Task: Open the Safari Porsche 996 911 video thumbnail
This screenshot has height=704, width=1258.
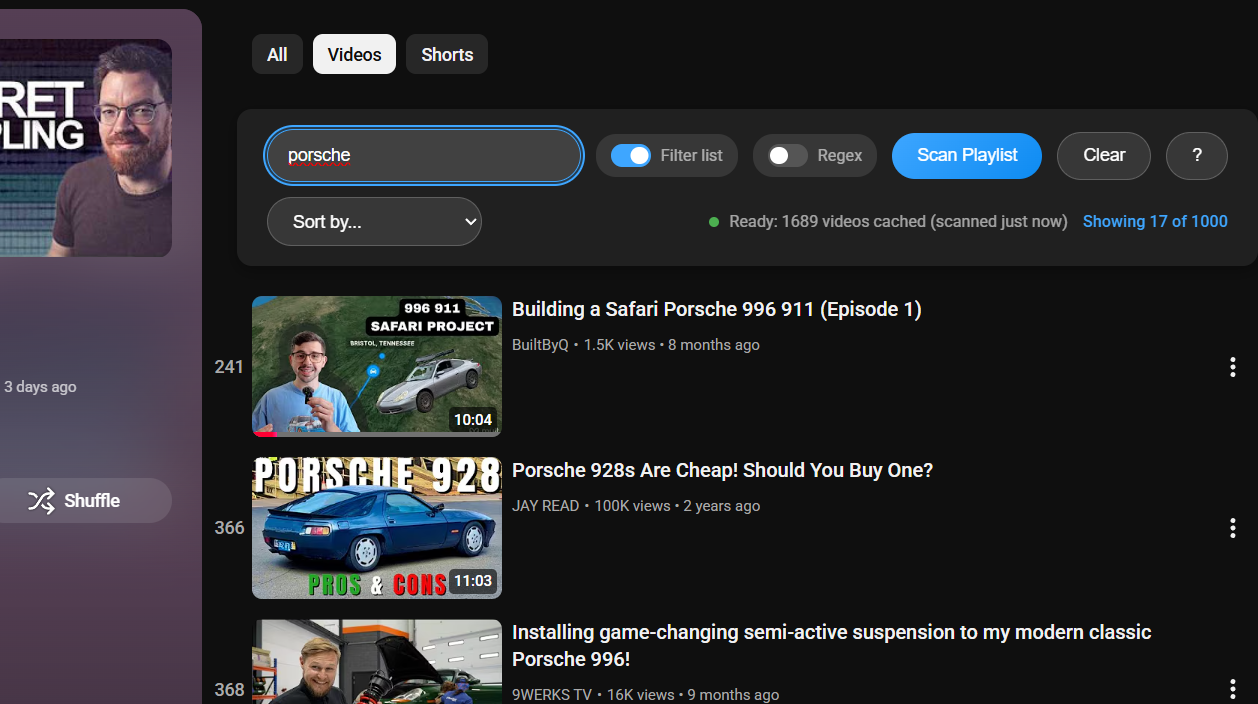Action: (377, 366)
